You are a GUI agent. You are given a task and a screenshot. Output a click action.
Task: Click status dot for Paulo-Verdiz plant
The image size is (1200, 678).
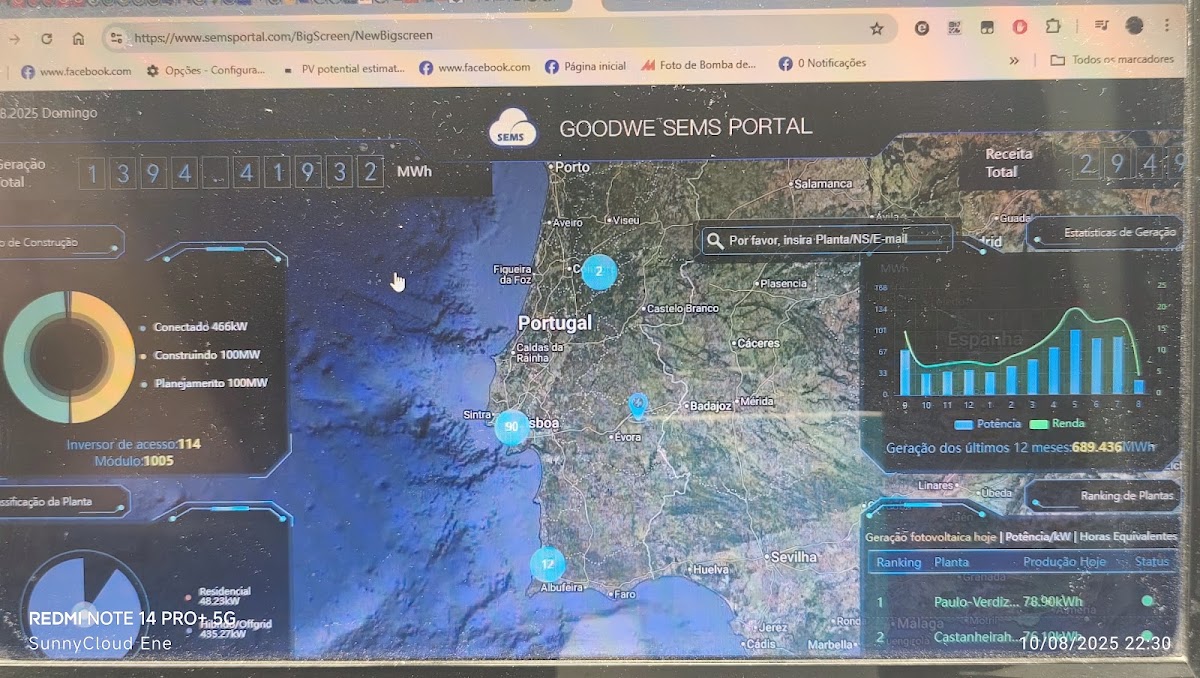[1147, 601]
